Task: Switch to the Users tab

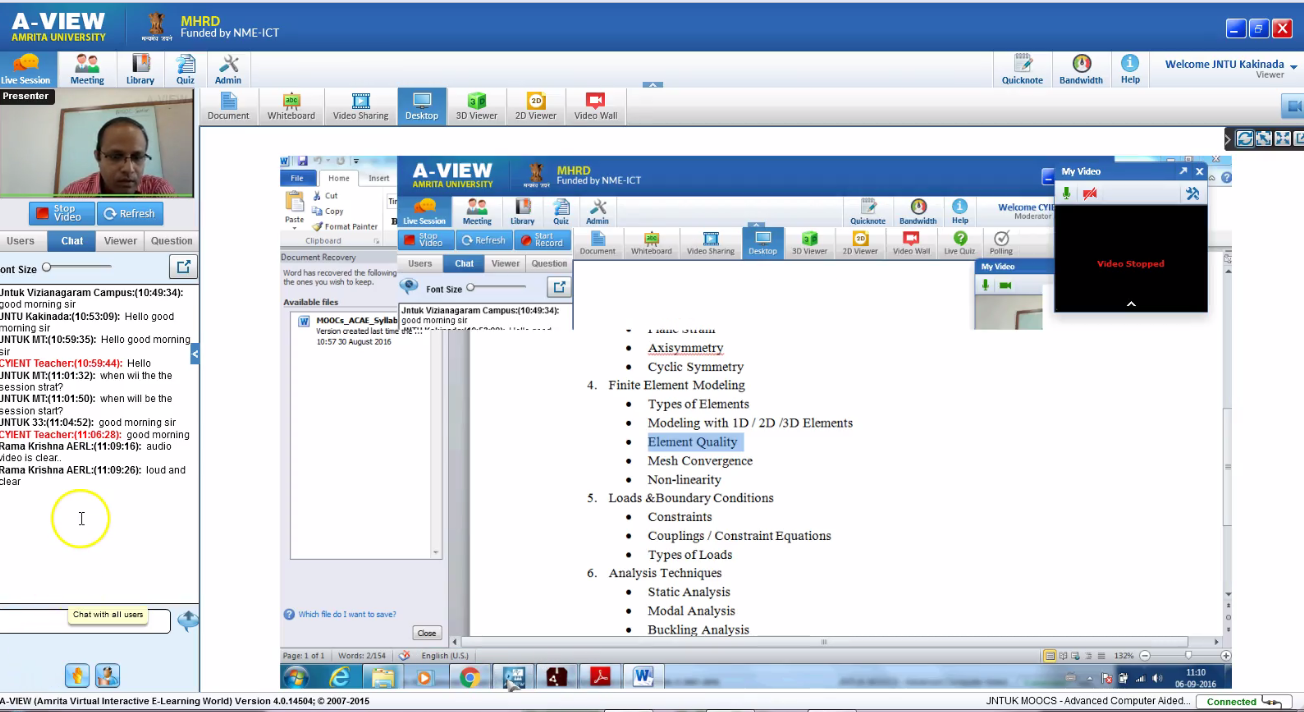Action: (21, 241)
